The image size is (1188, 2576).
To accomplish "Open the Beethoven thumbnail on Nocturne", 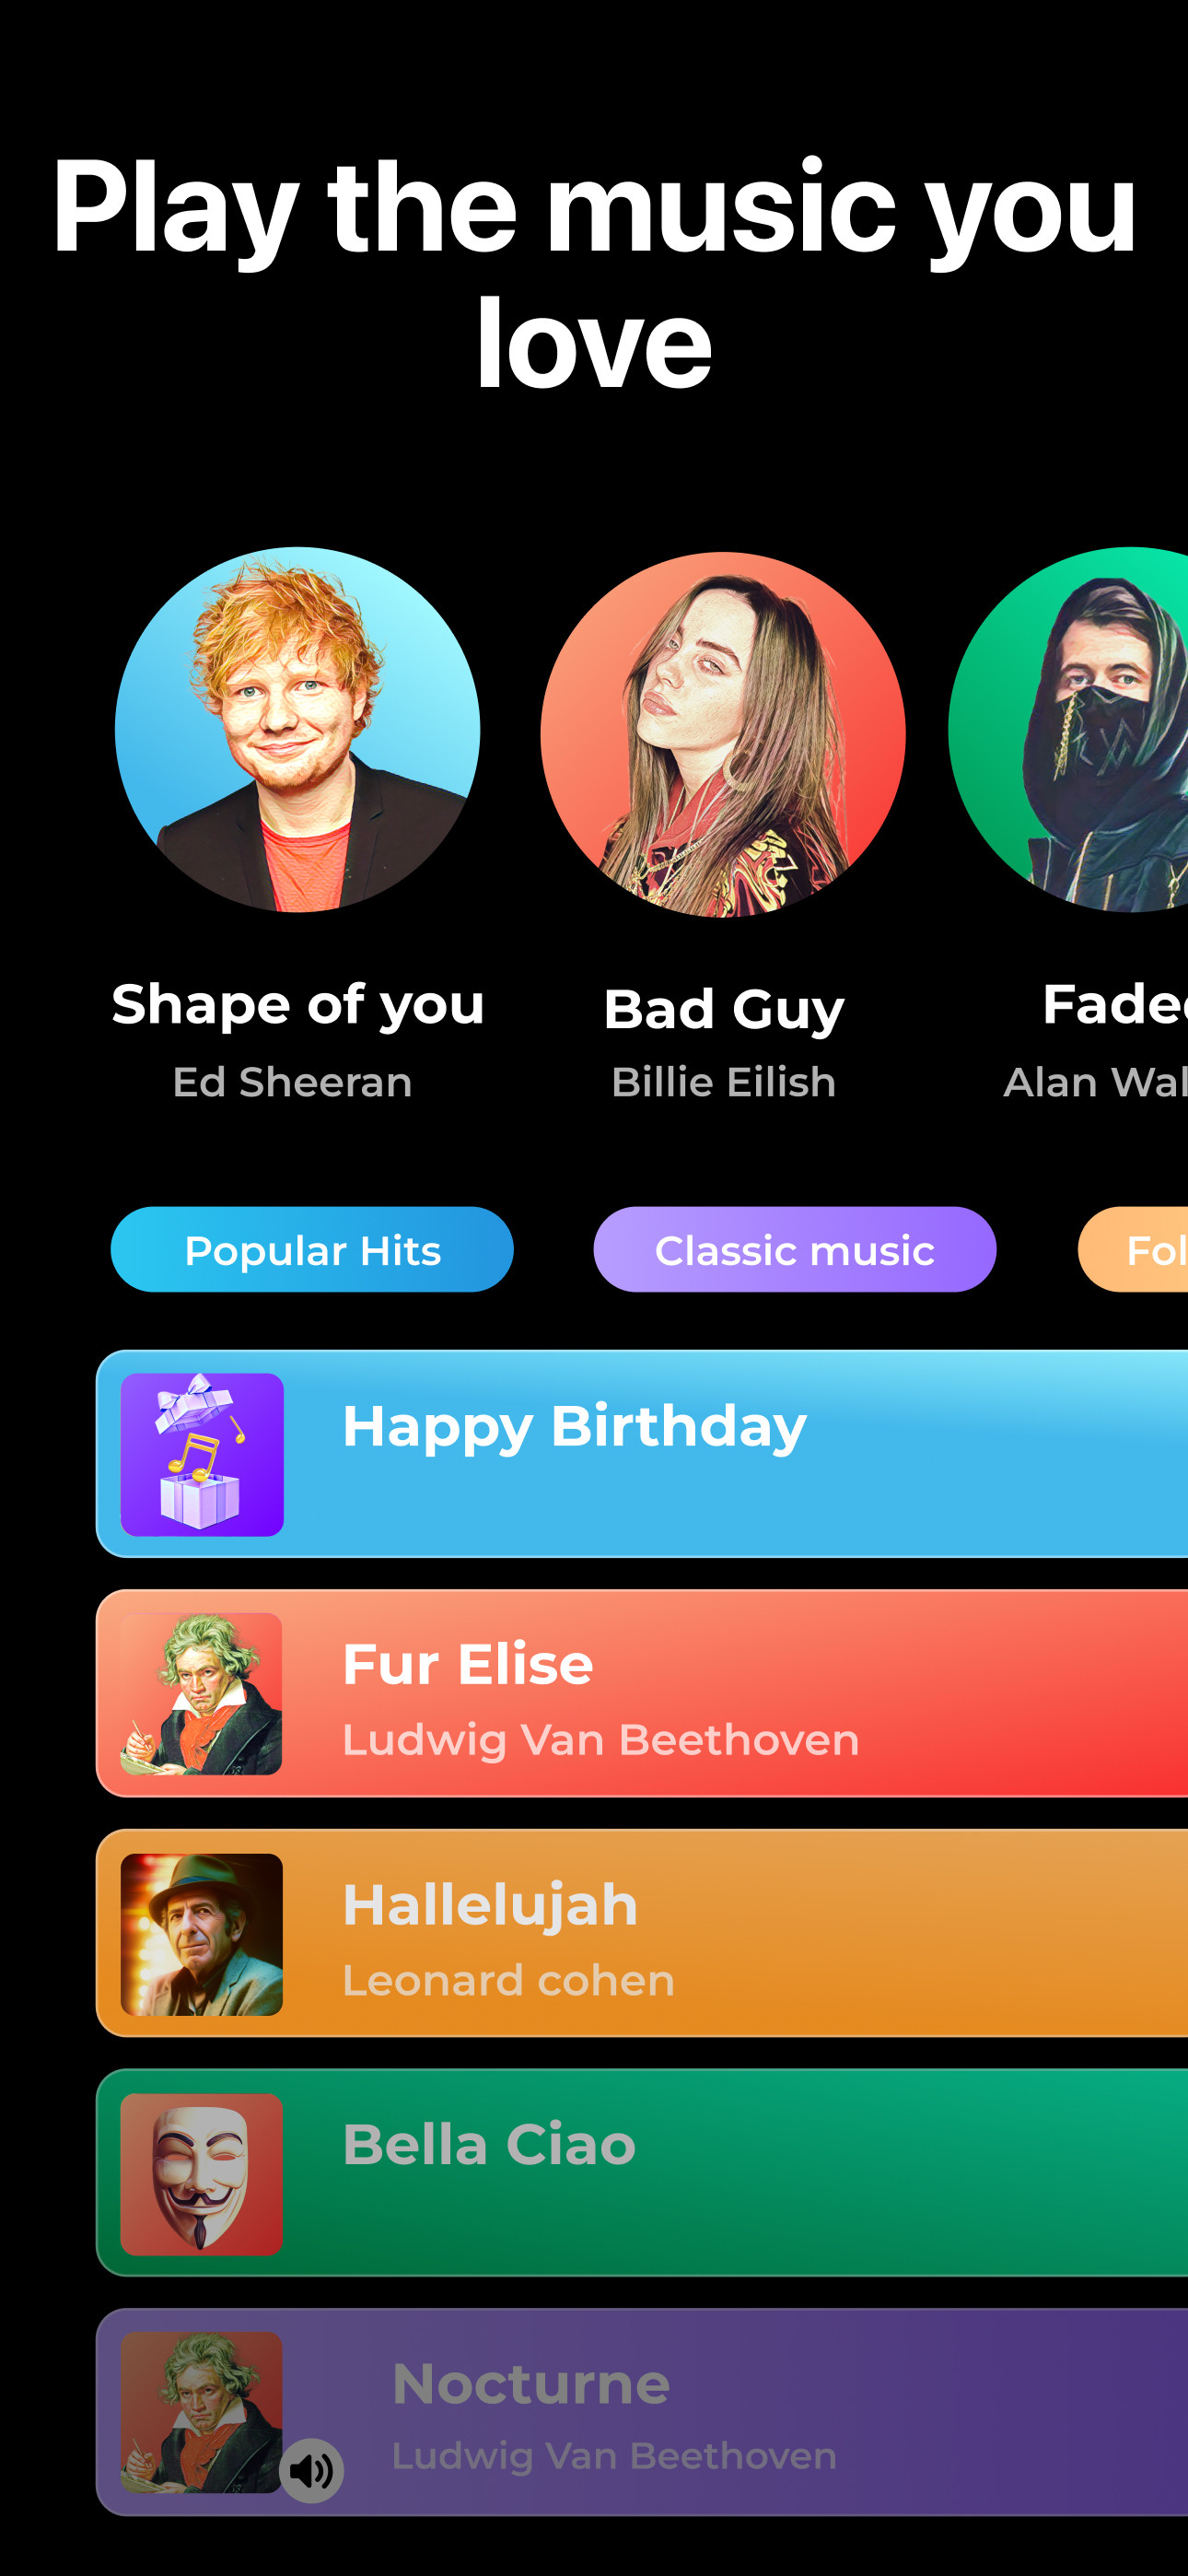I will tap(202, 2412).
